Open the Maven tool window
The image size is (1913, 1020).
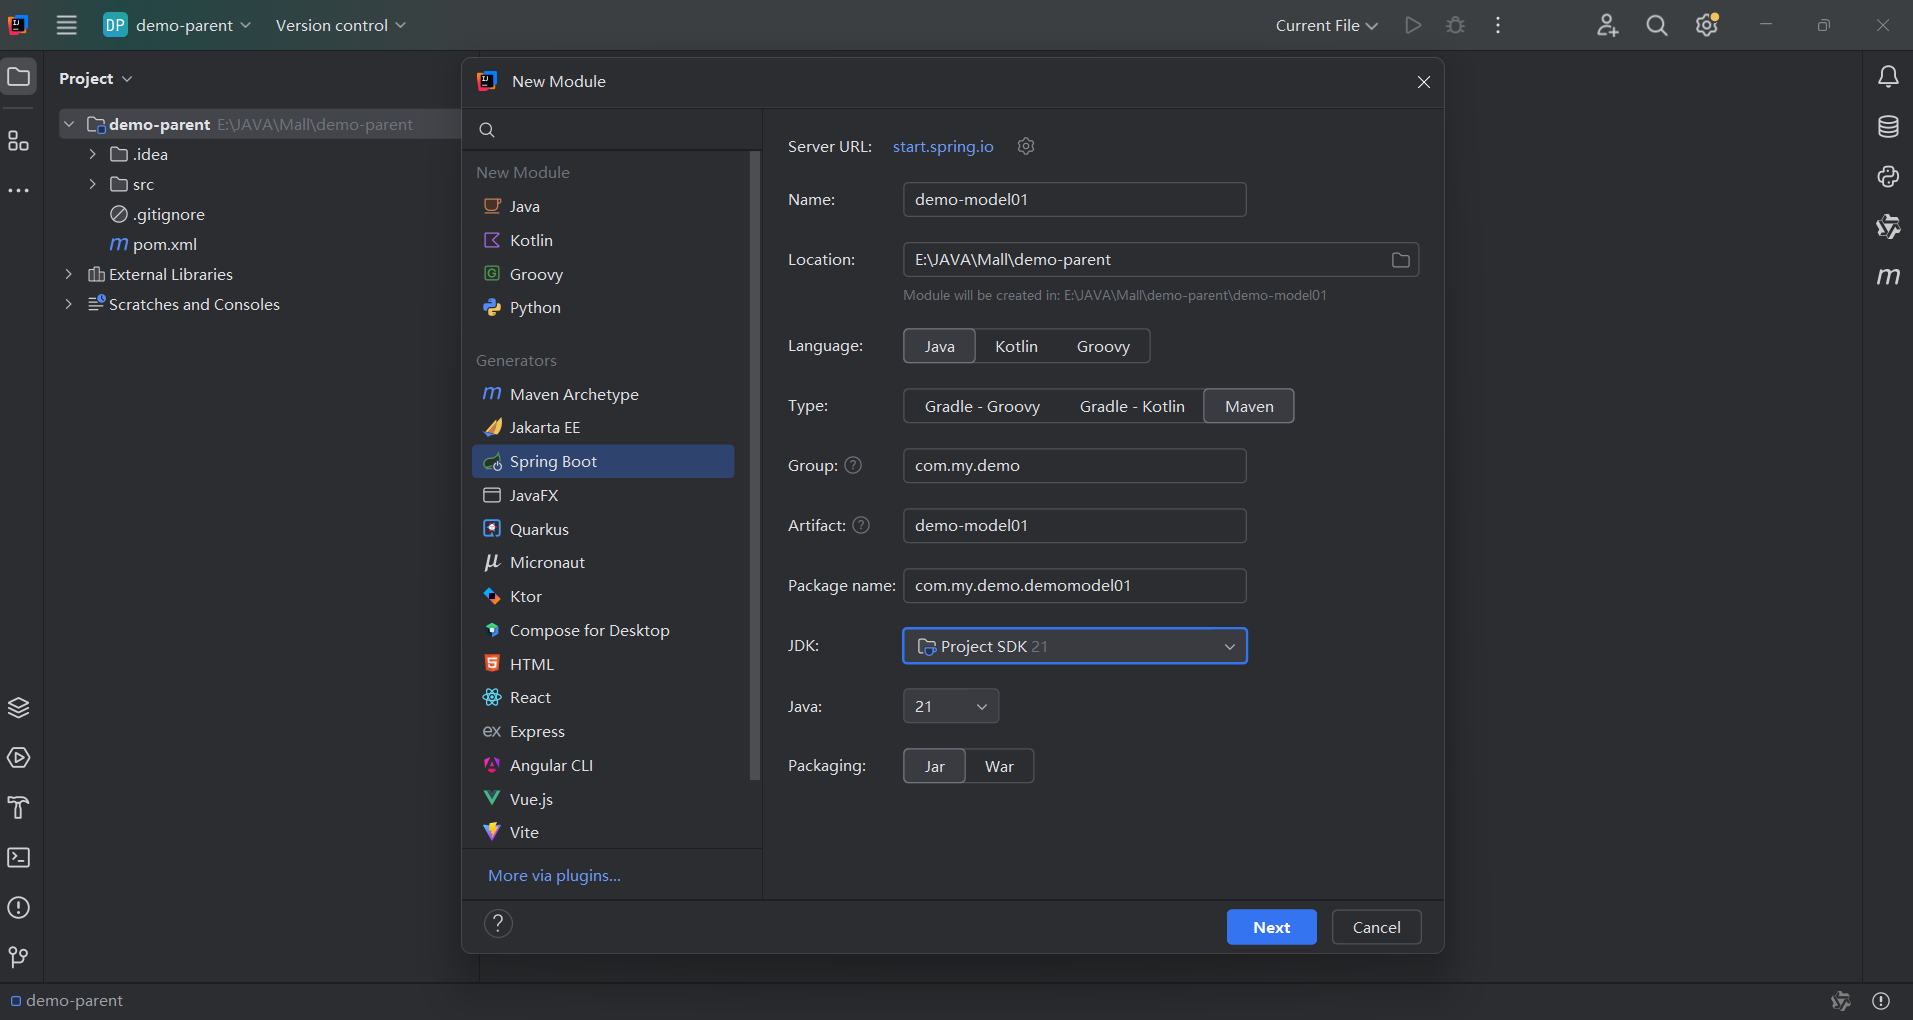point(1888,277)
